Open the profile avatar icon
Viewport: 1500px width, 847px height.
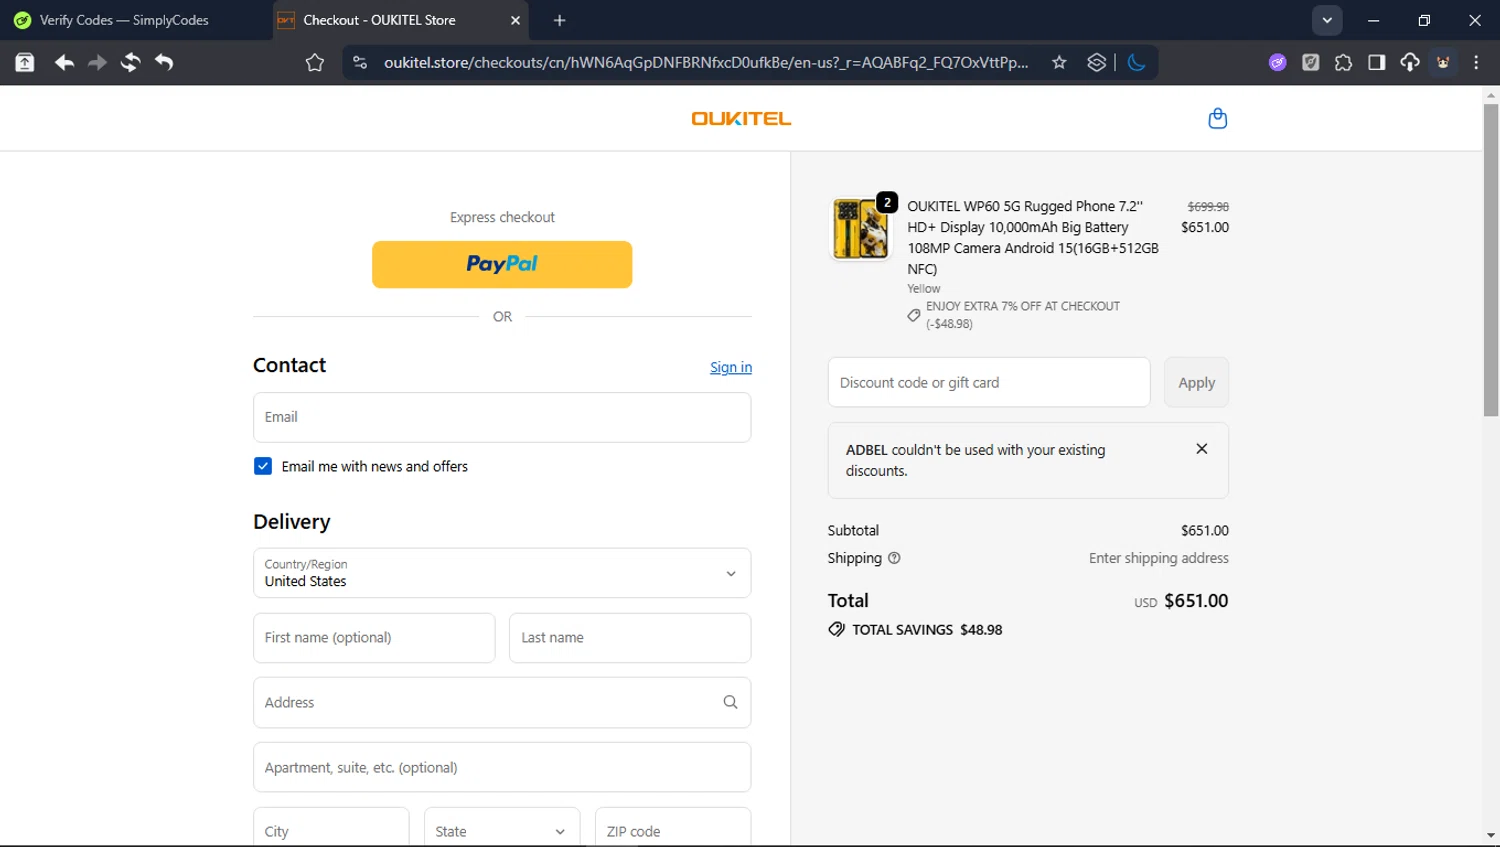1443,62
